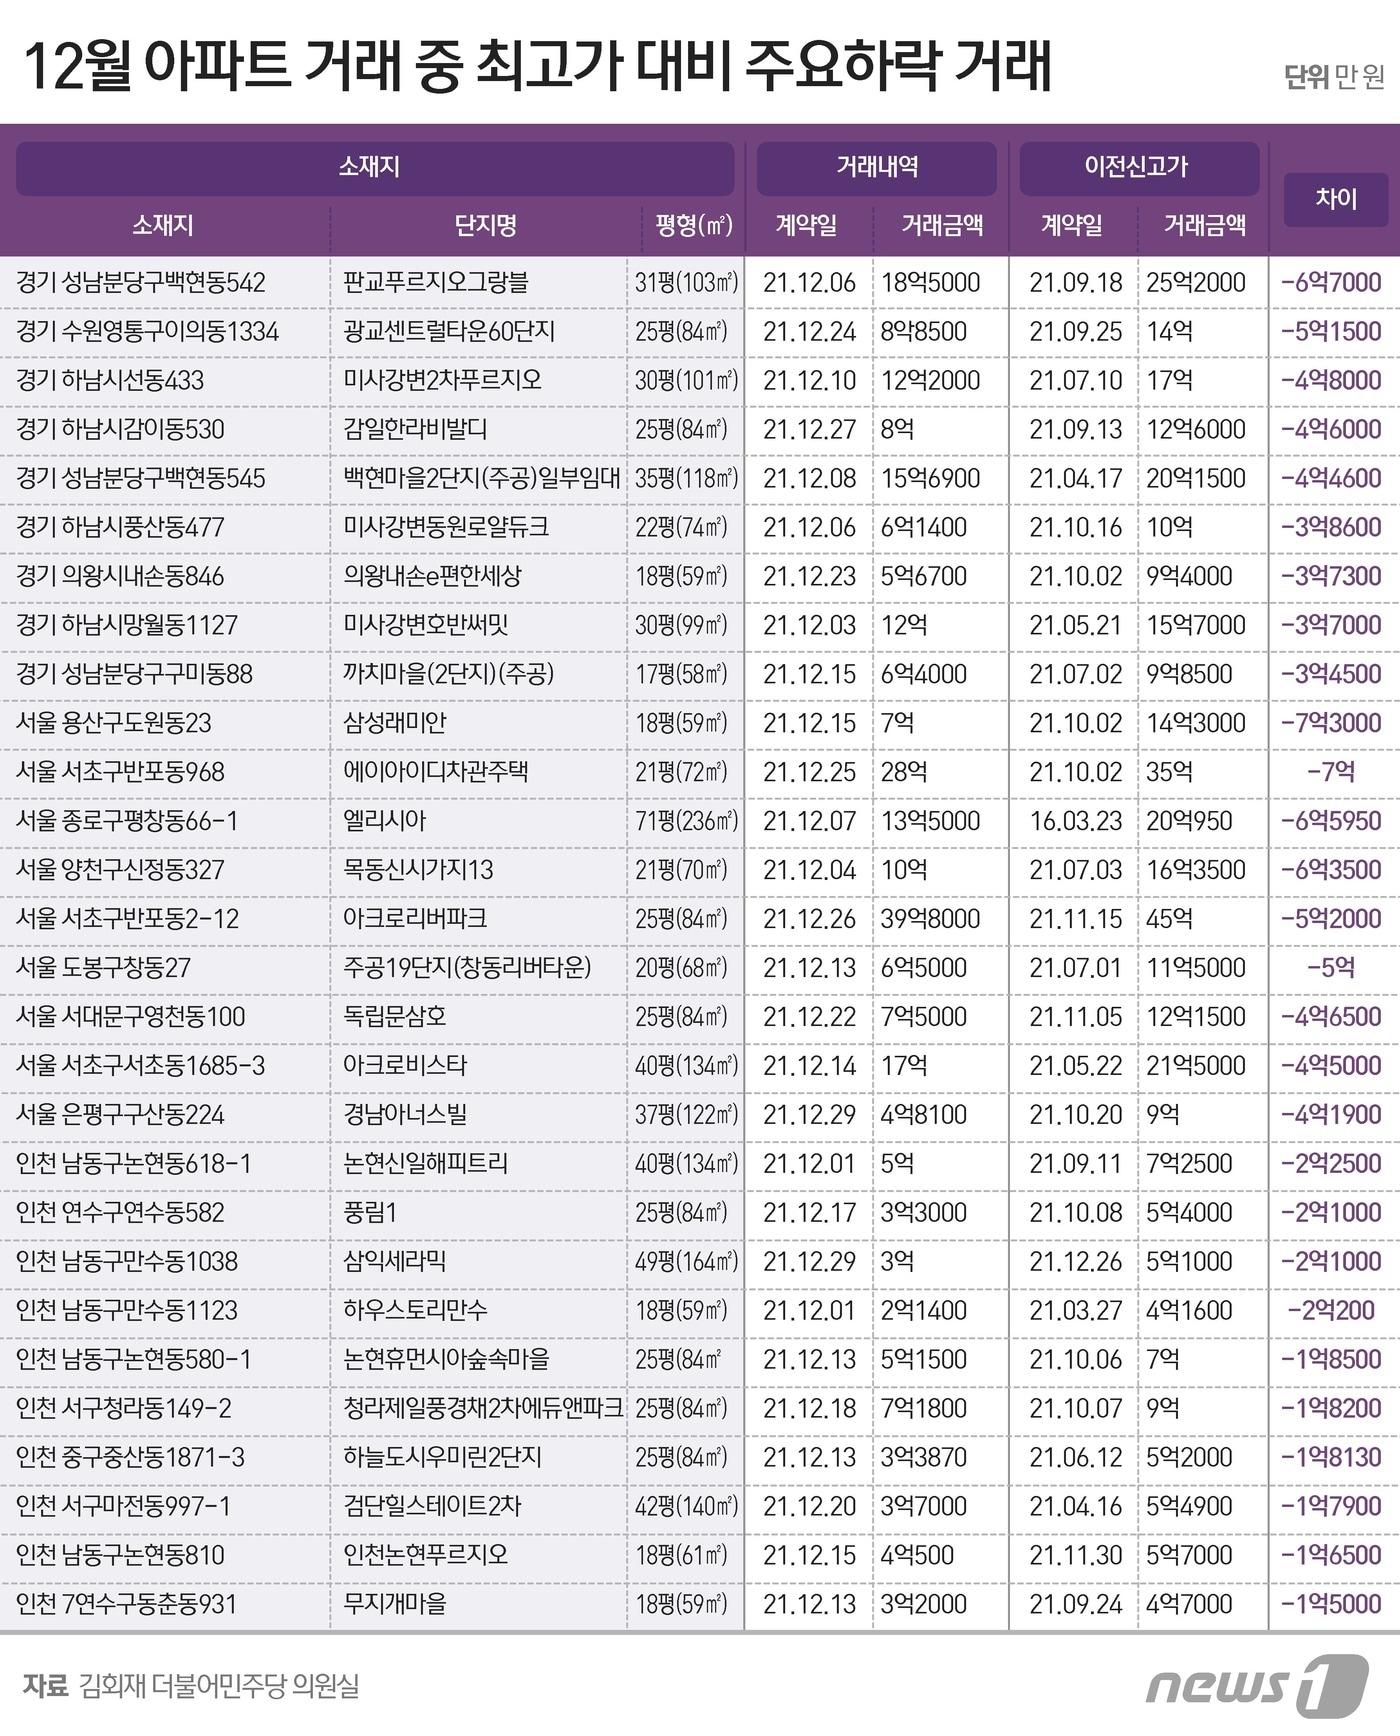Click the 단지명 column header
Viewport: 1400px width, 1736px height.
pyautogui.click(x=485, y=226)
